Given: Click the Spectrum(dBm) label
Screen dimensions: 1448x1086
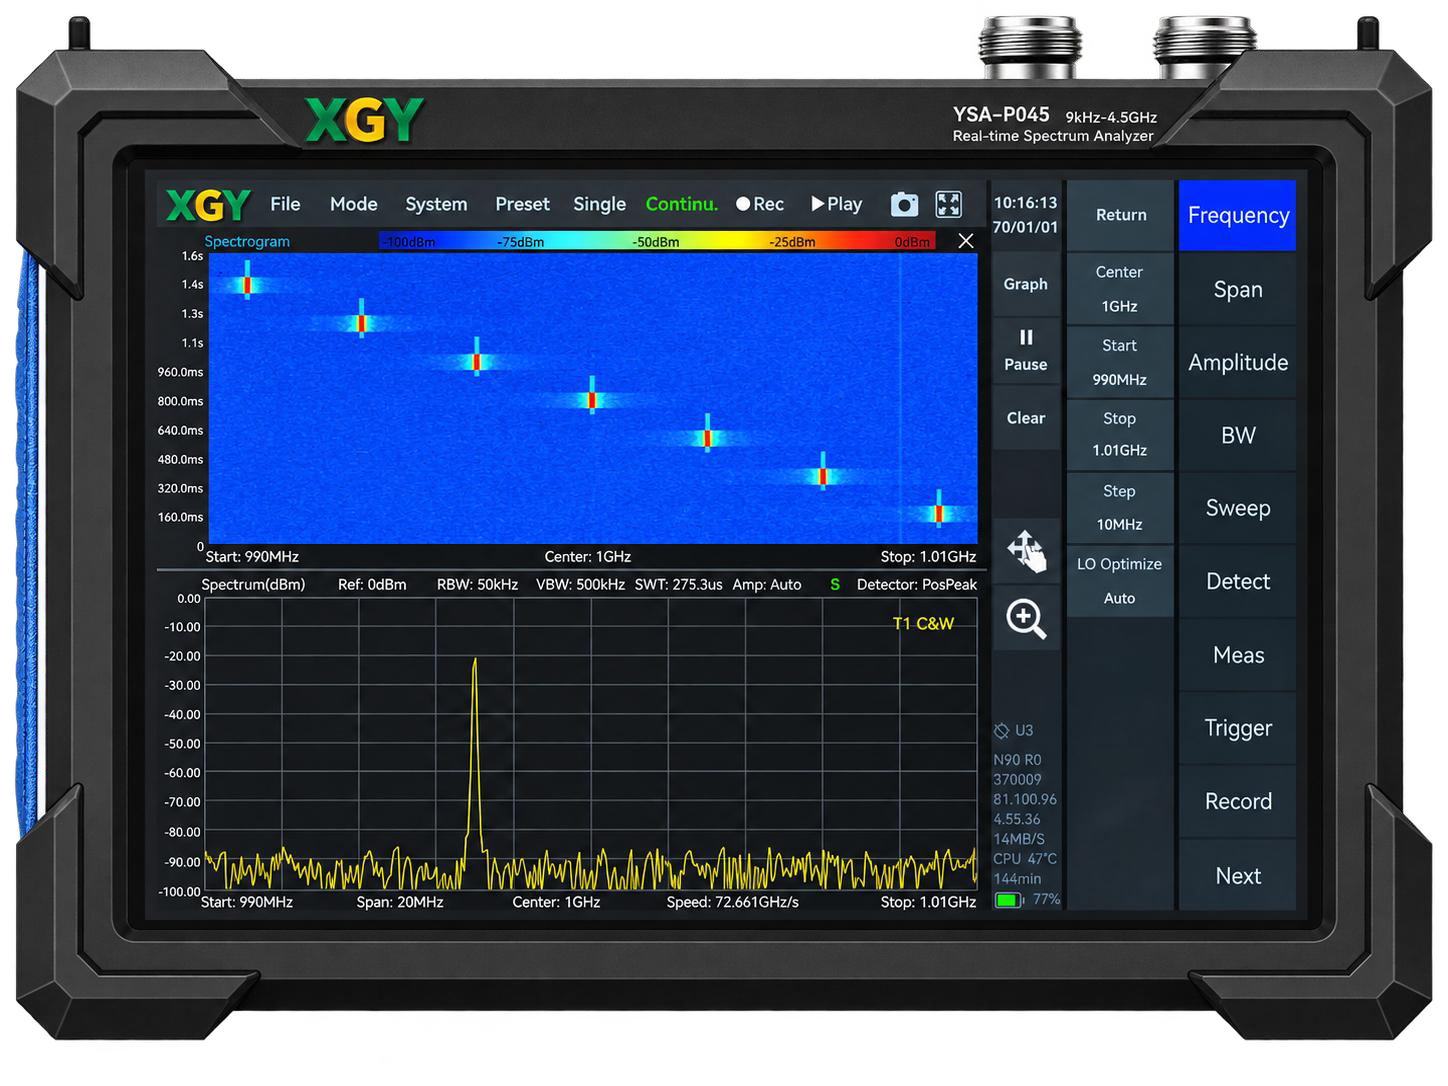Looking at the screenshot, I should (x=253, y=585).
